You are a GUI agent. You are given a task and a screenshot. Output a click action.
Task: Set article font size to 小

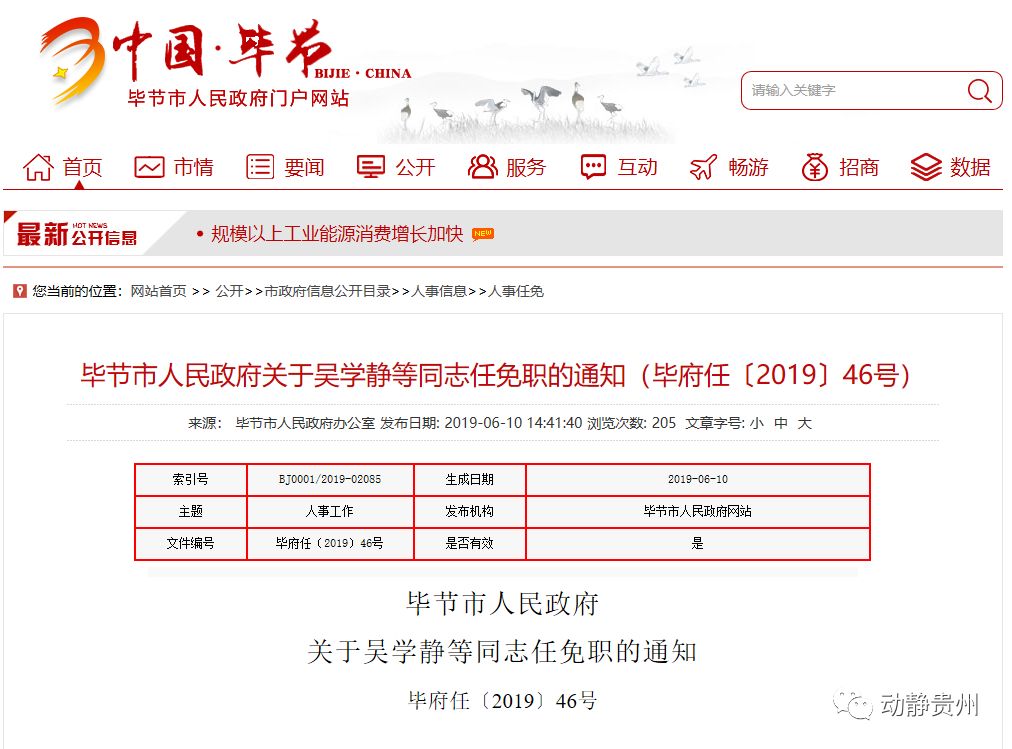coord(756,423)
